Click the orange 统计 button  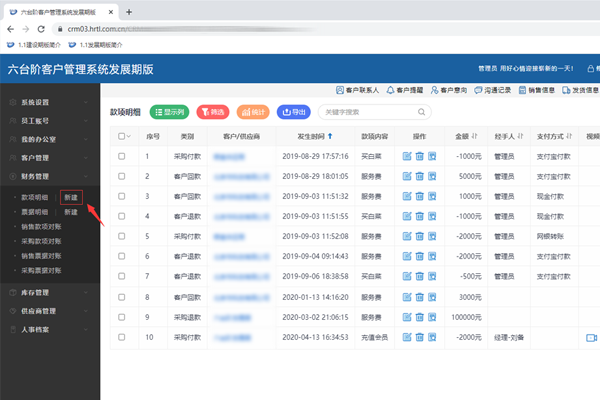click(x=253, y=112)
